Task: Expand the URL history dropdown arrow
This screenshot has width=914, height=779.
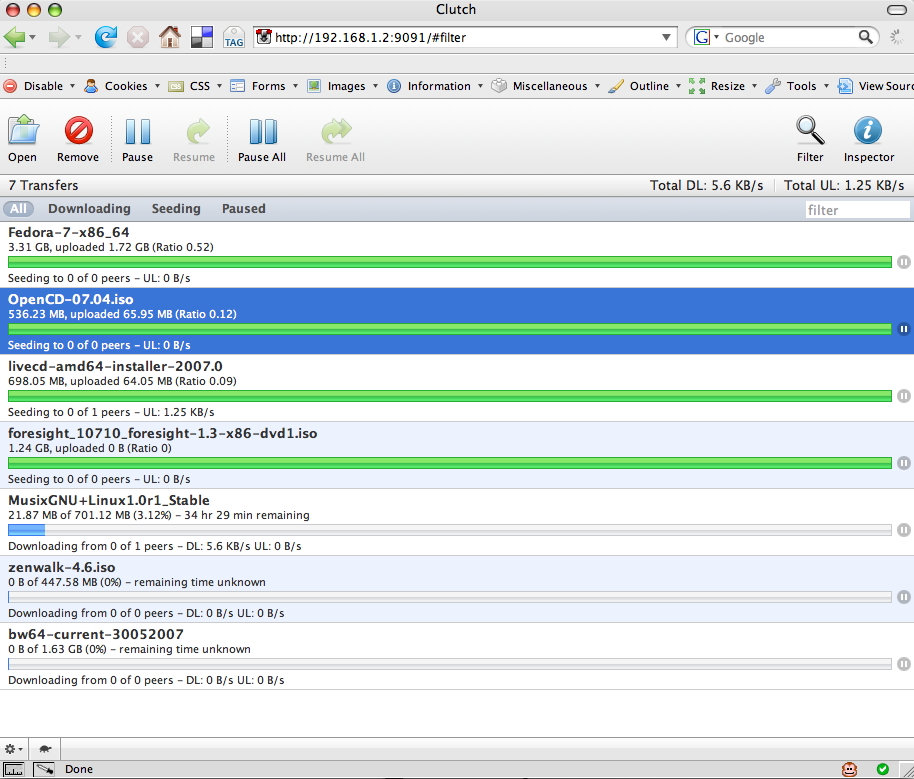Action: tap(666, 37)
